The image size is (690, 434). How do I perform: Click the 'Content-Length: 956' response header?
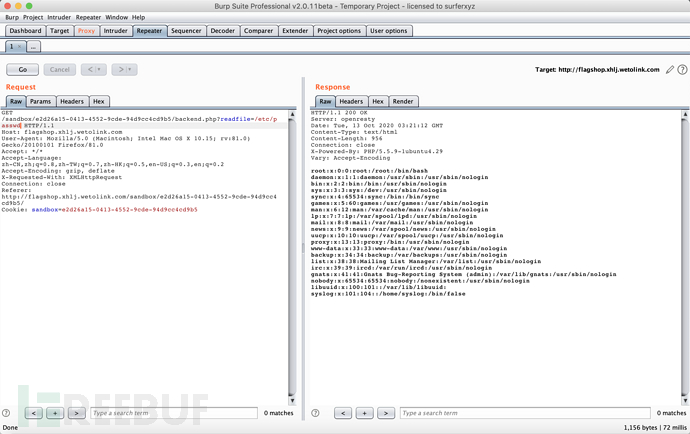[x=346, y=138]
